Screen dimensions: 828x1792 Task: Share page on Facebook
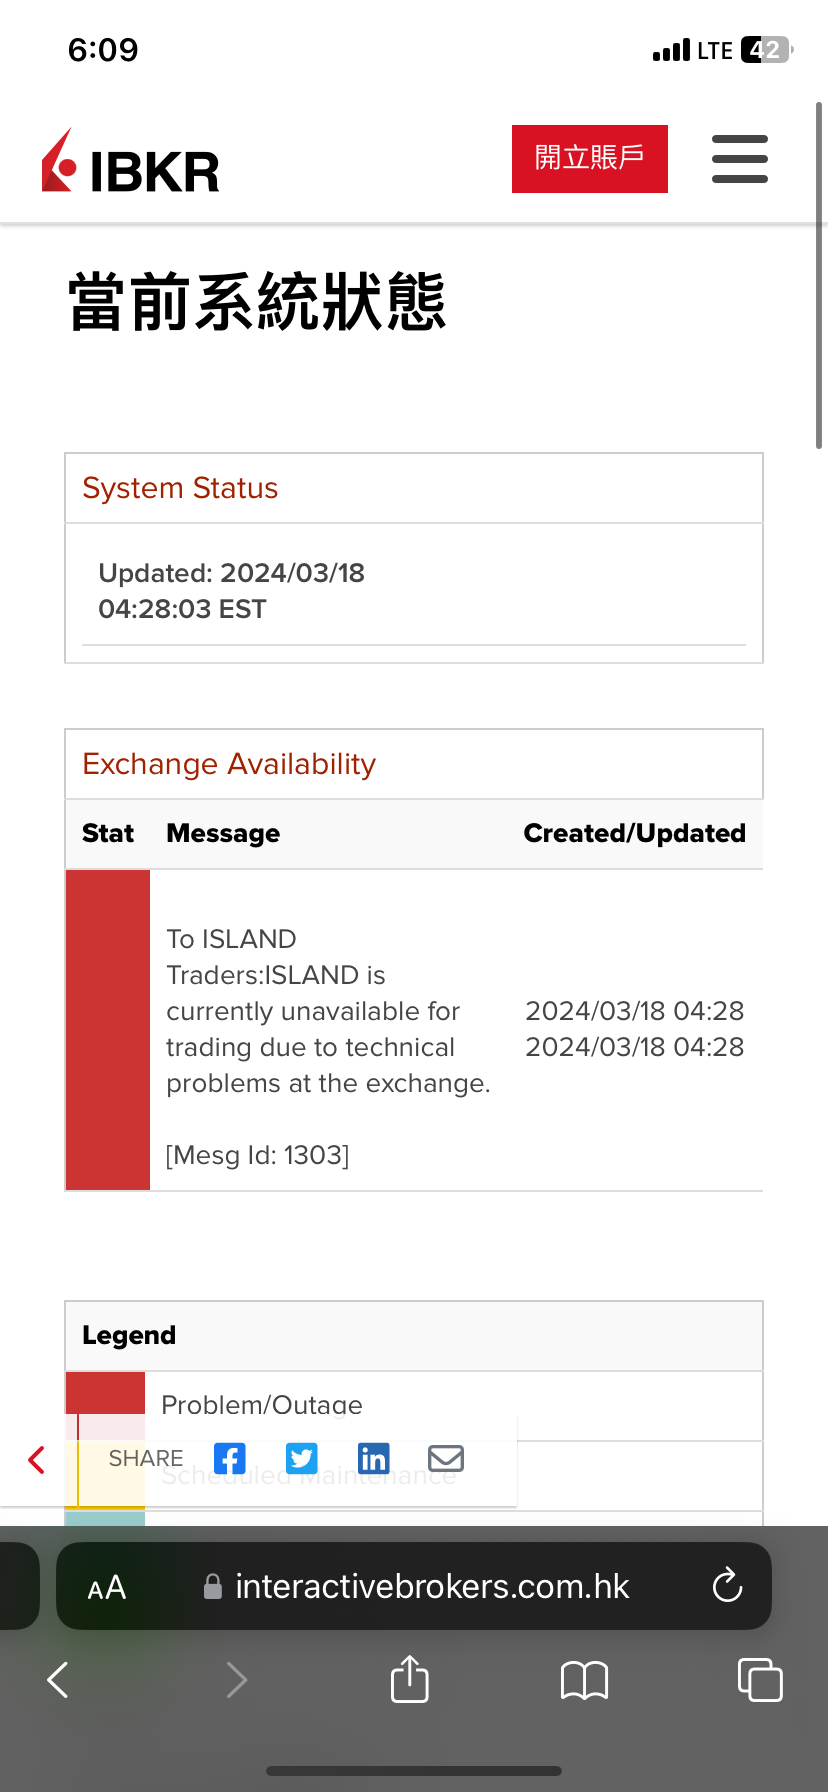230,1458
